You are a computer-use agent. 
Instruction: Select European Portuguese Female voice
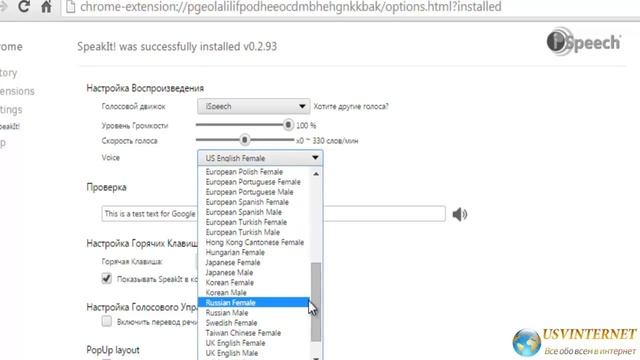pos(253,182)
